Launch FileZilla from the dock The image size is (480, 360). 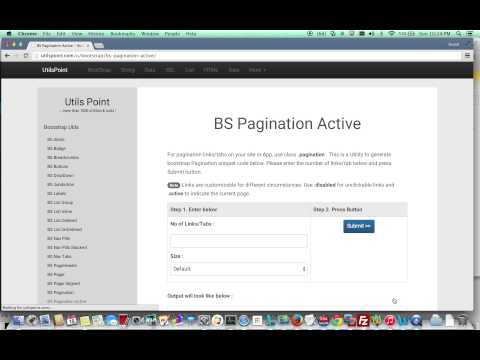click(363, 321)
